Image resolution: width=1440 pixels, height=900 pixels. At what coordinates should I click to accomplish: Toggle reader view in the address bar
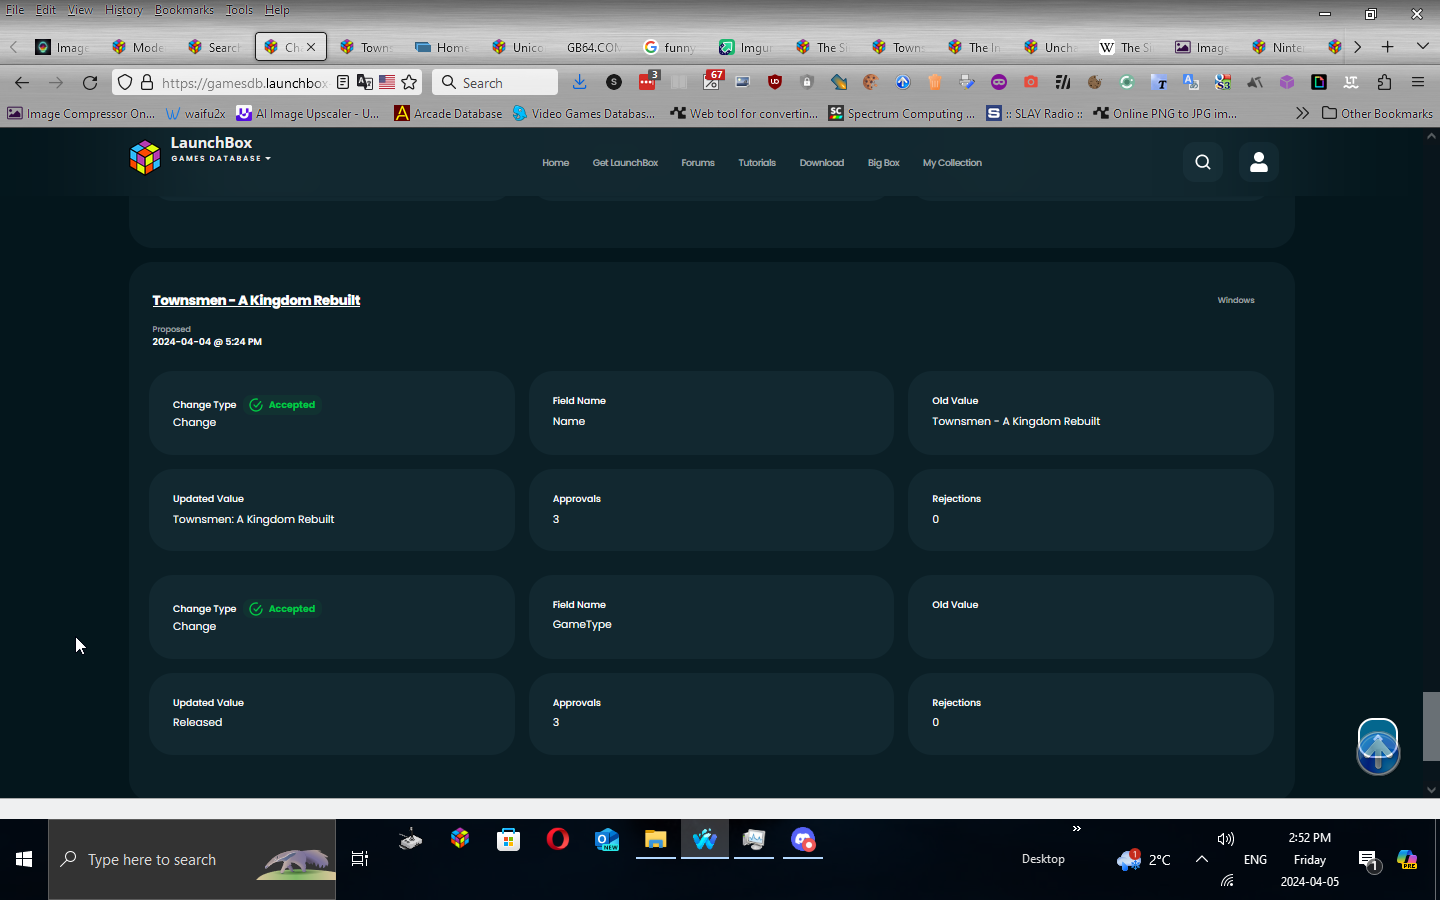343,83
